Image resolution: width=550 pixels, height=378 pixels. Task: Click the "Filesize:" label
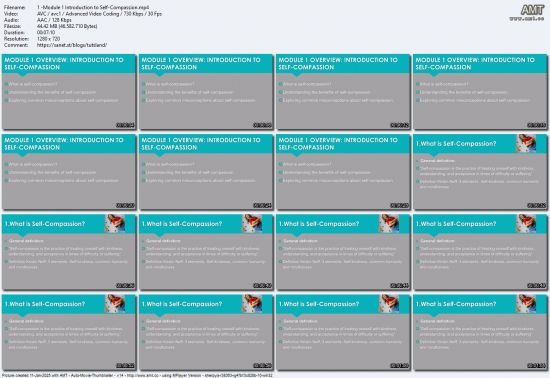[x=13, y=26]
